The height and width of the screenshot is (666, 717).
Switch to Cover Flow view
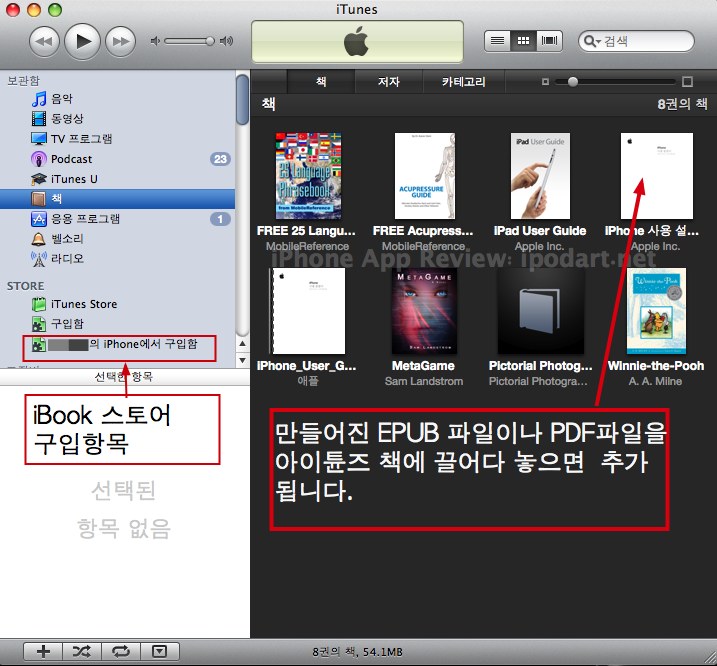[x=549, y=41]
